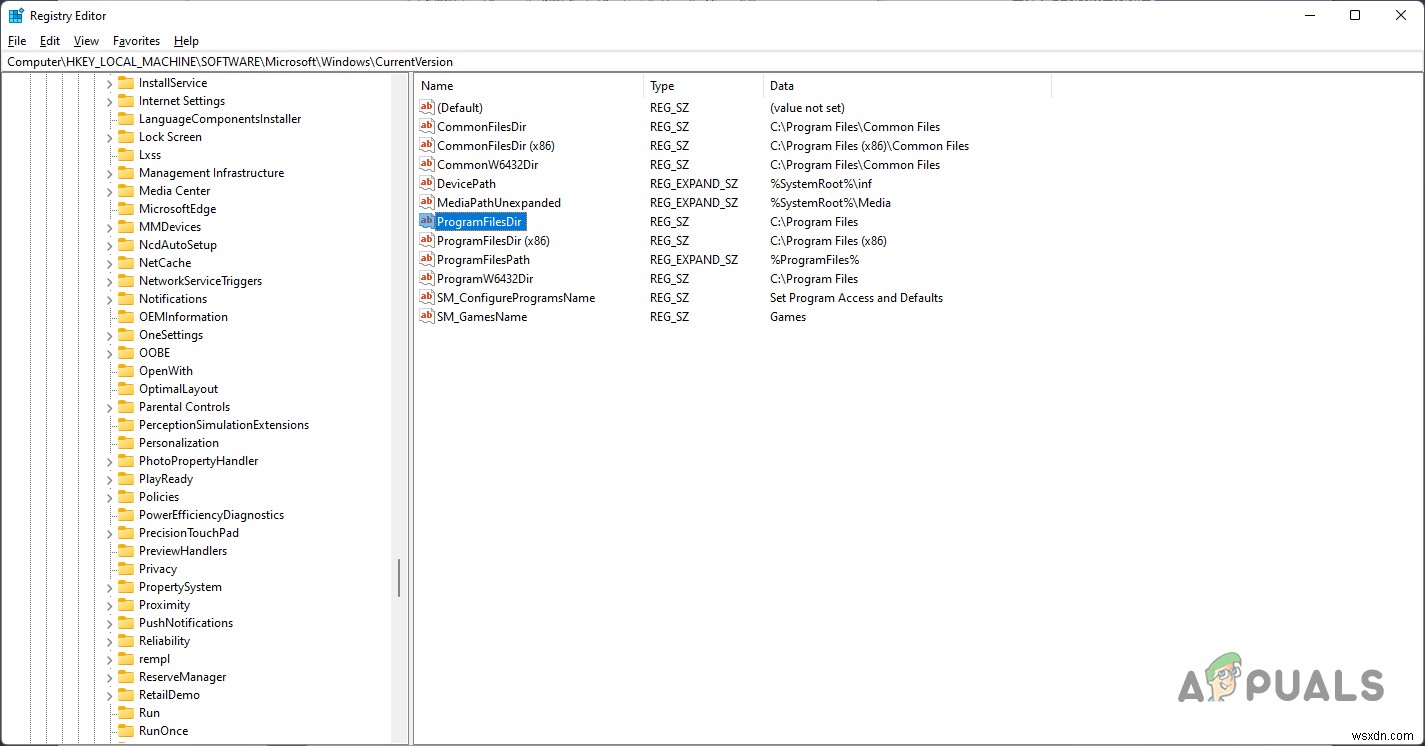Open the View menu
The width and height of the screenshot is (1425, 746).
coord(87,41)
